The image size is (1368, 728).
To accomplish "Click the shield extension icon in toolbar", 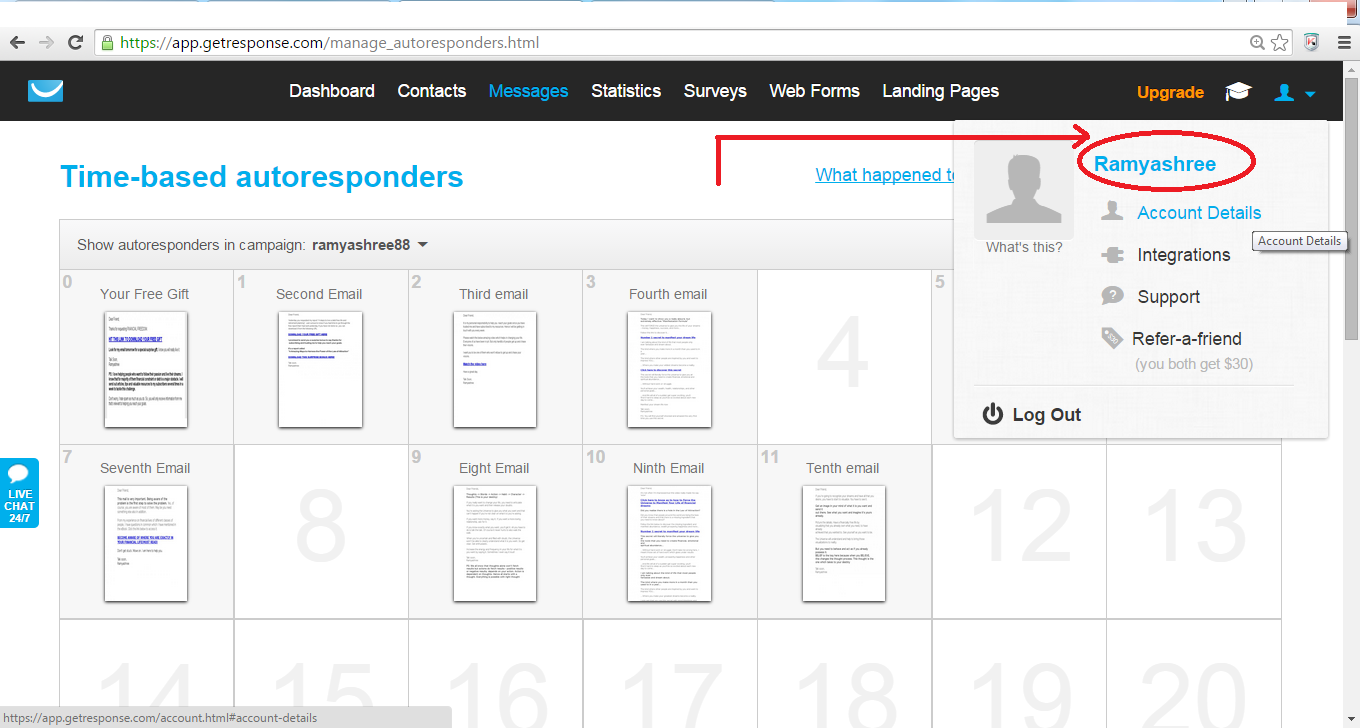I will pyautogui.click(x=1312, y=42).
